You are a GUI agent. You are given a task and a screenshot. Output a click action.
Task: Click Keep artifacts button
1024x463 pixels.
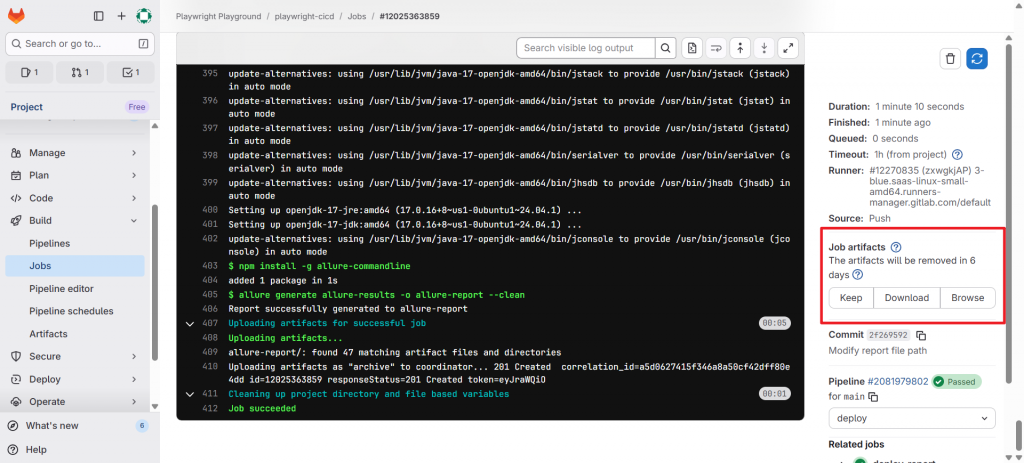coord(851,298)
